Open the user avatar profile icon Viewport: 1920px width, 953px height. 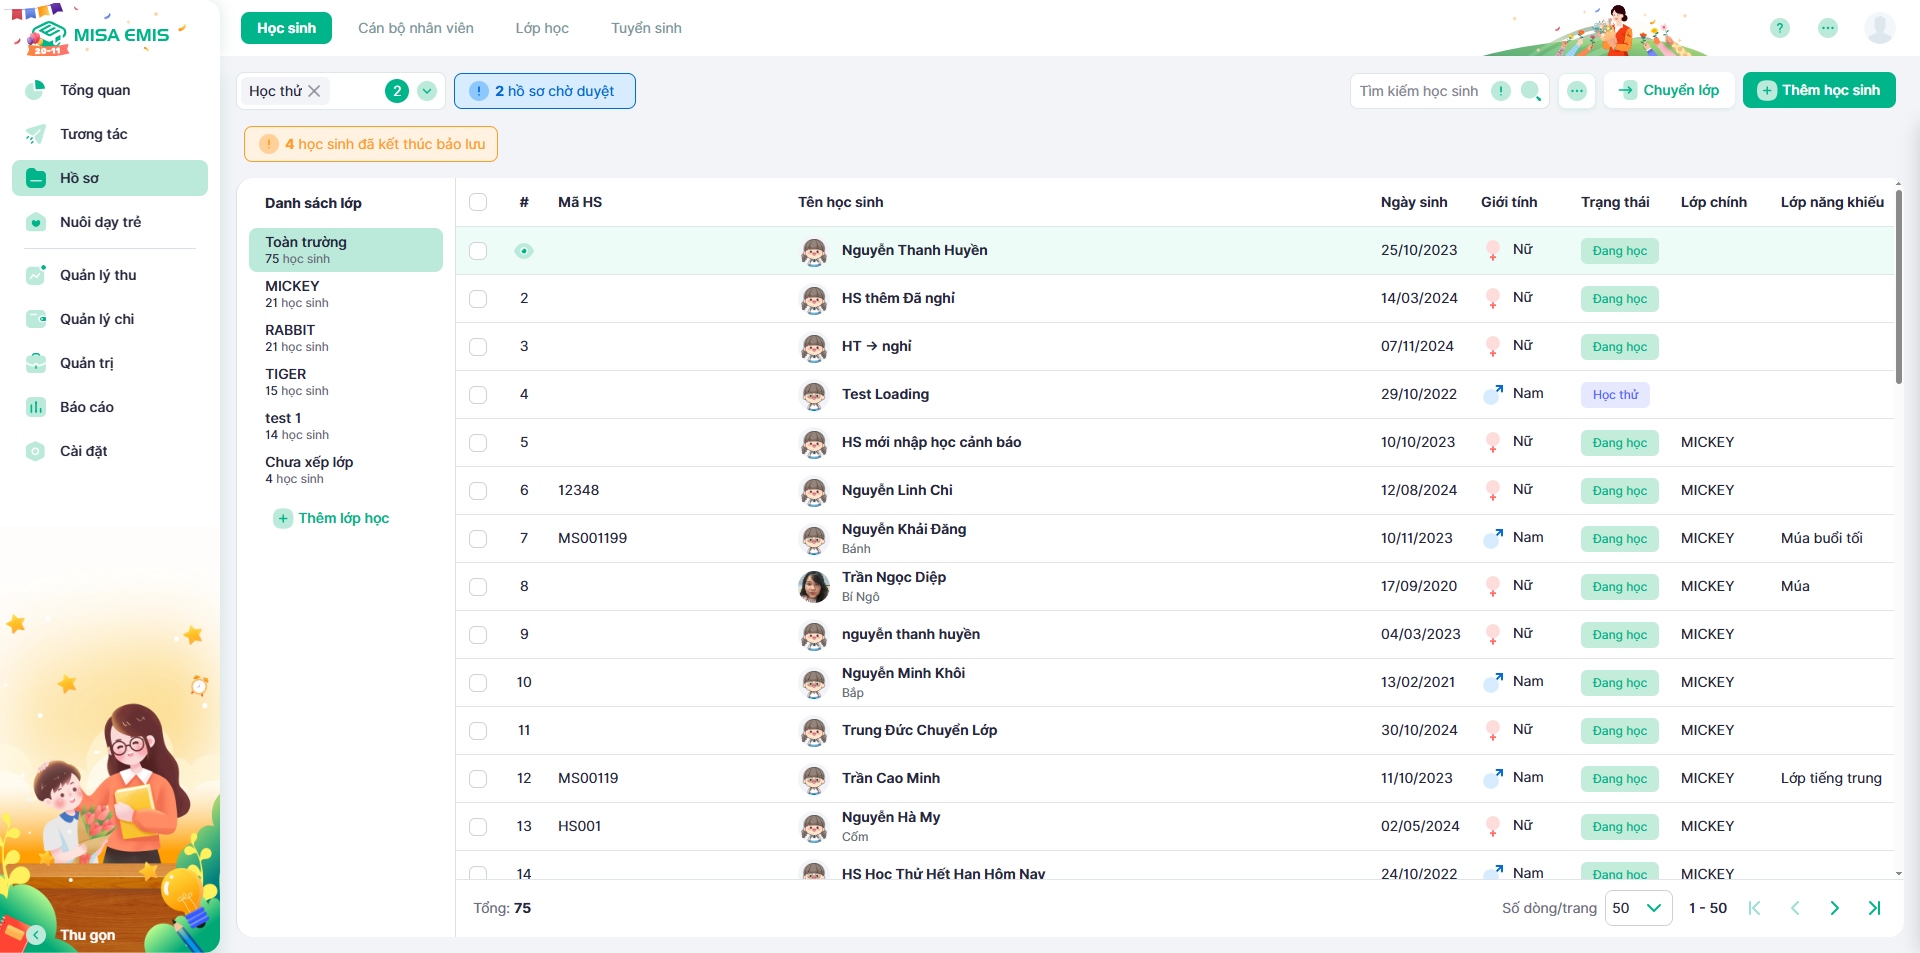coord(1879,28)
